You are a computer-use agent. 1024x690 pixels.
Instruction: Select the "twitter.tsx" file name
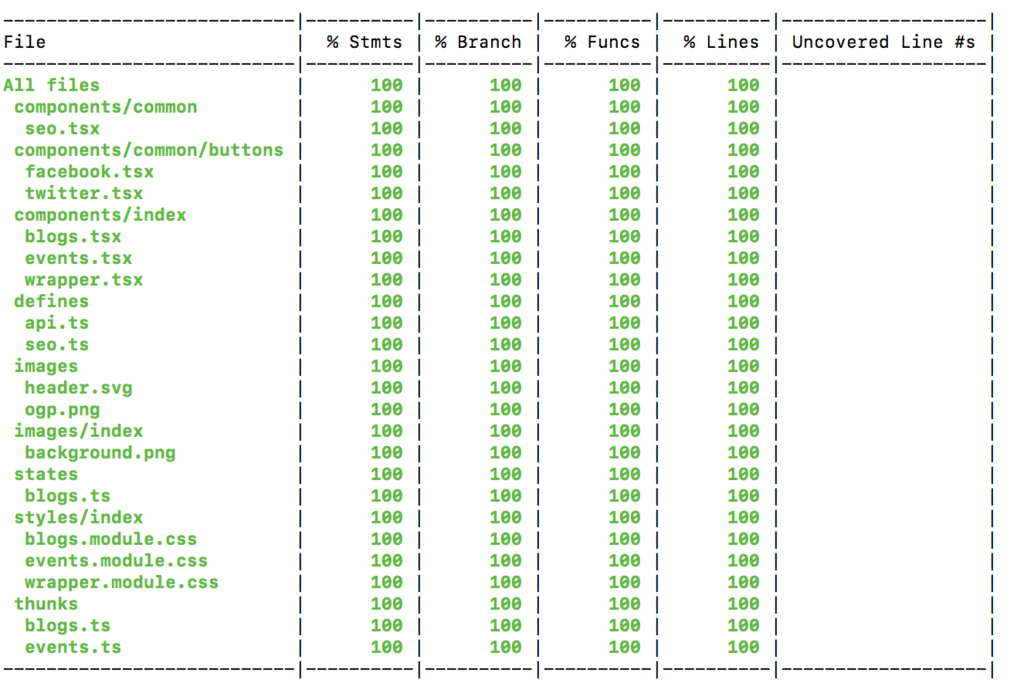pos(84,193)
